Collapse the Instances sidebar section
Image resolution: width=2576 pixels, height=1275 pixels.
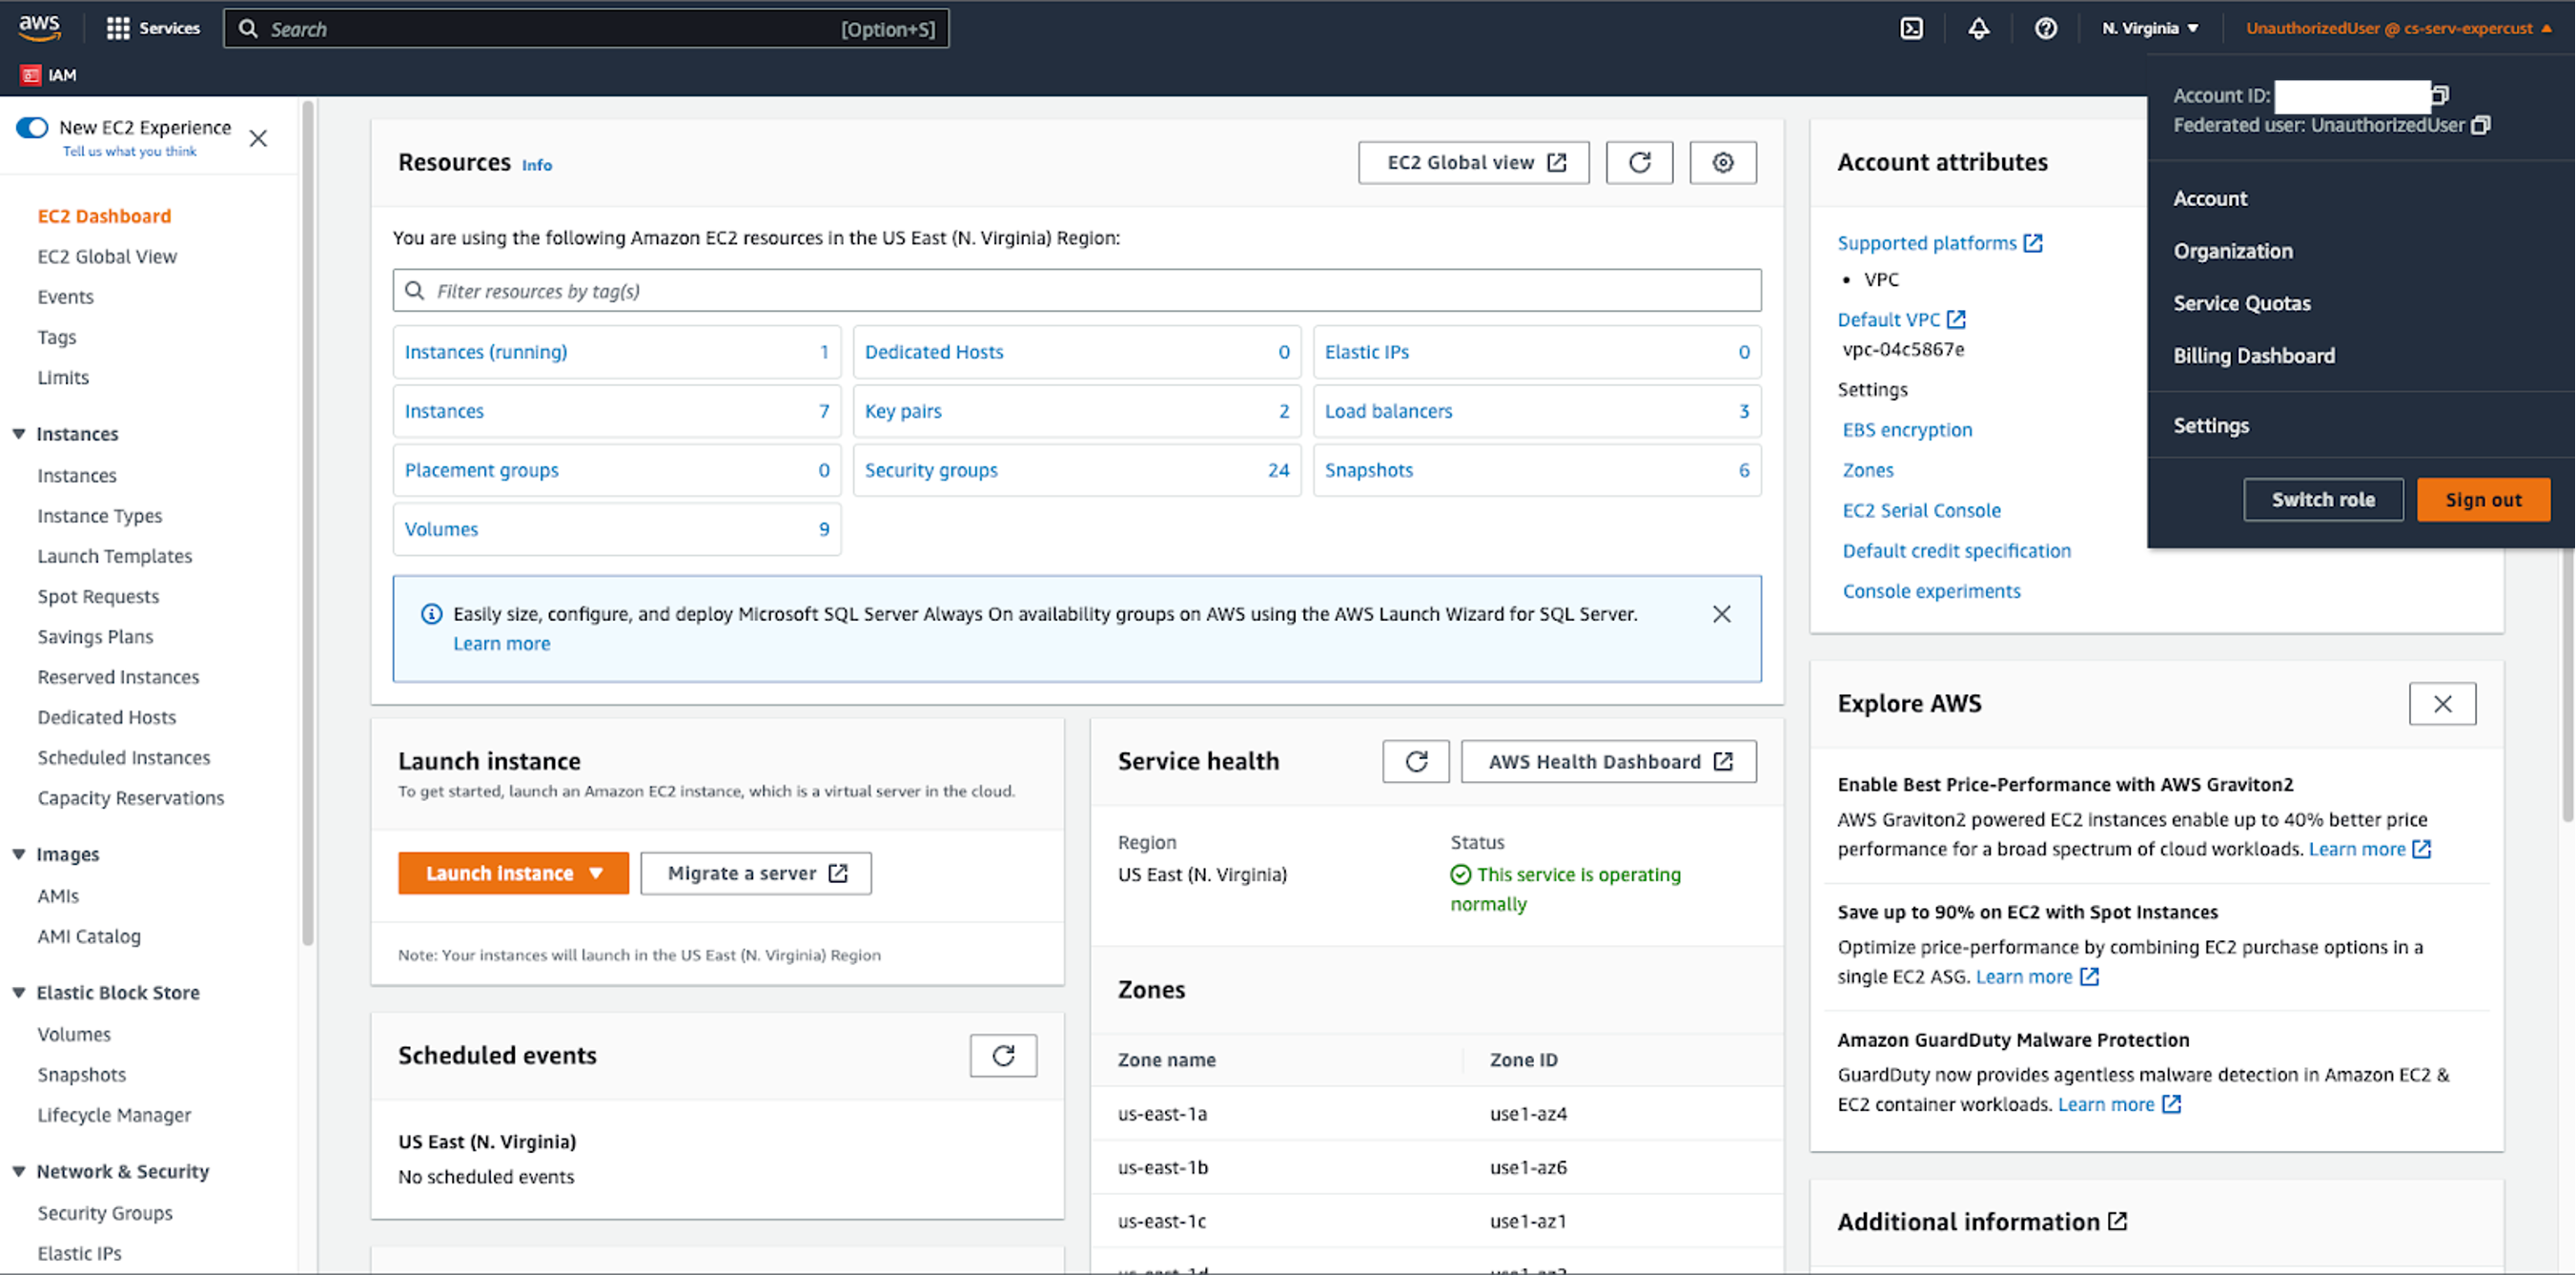19,433
